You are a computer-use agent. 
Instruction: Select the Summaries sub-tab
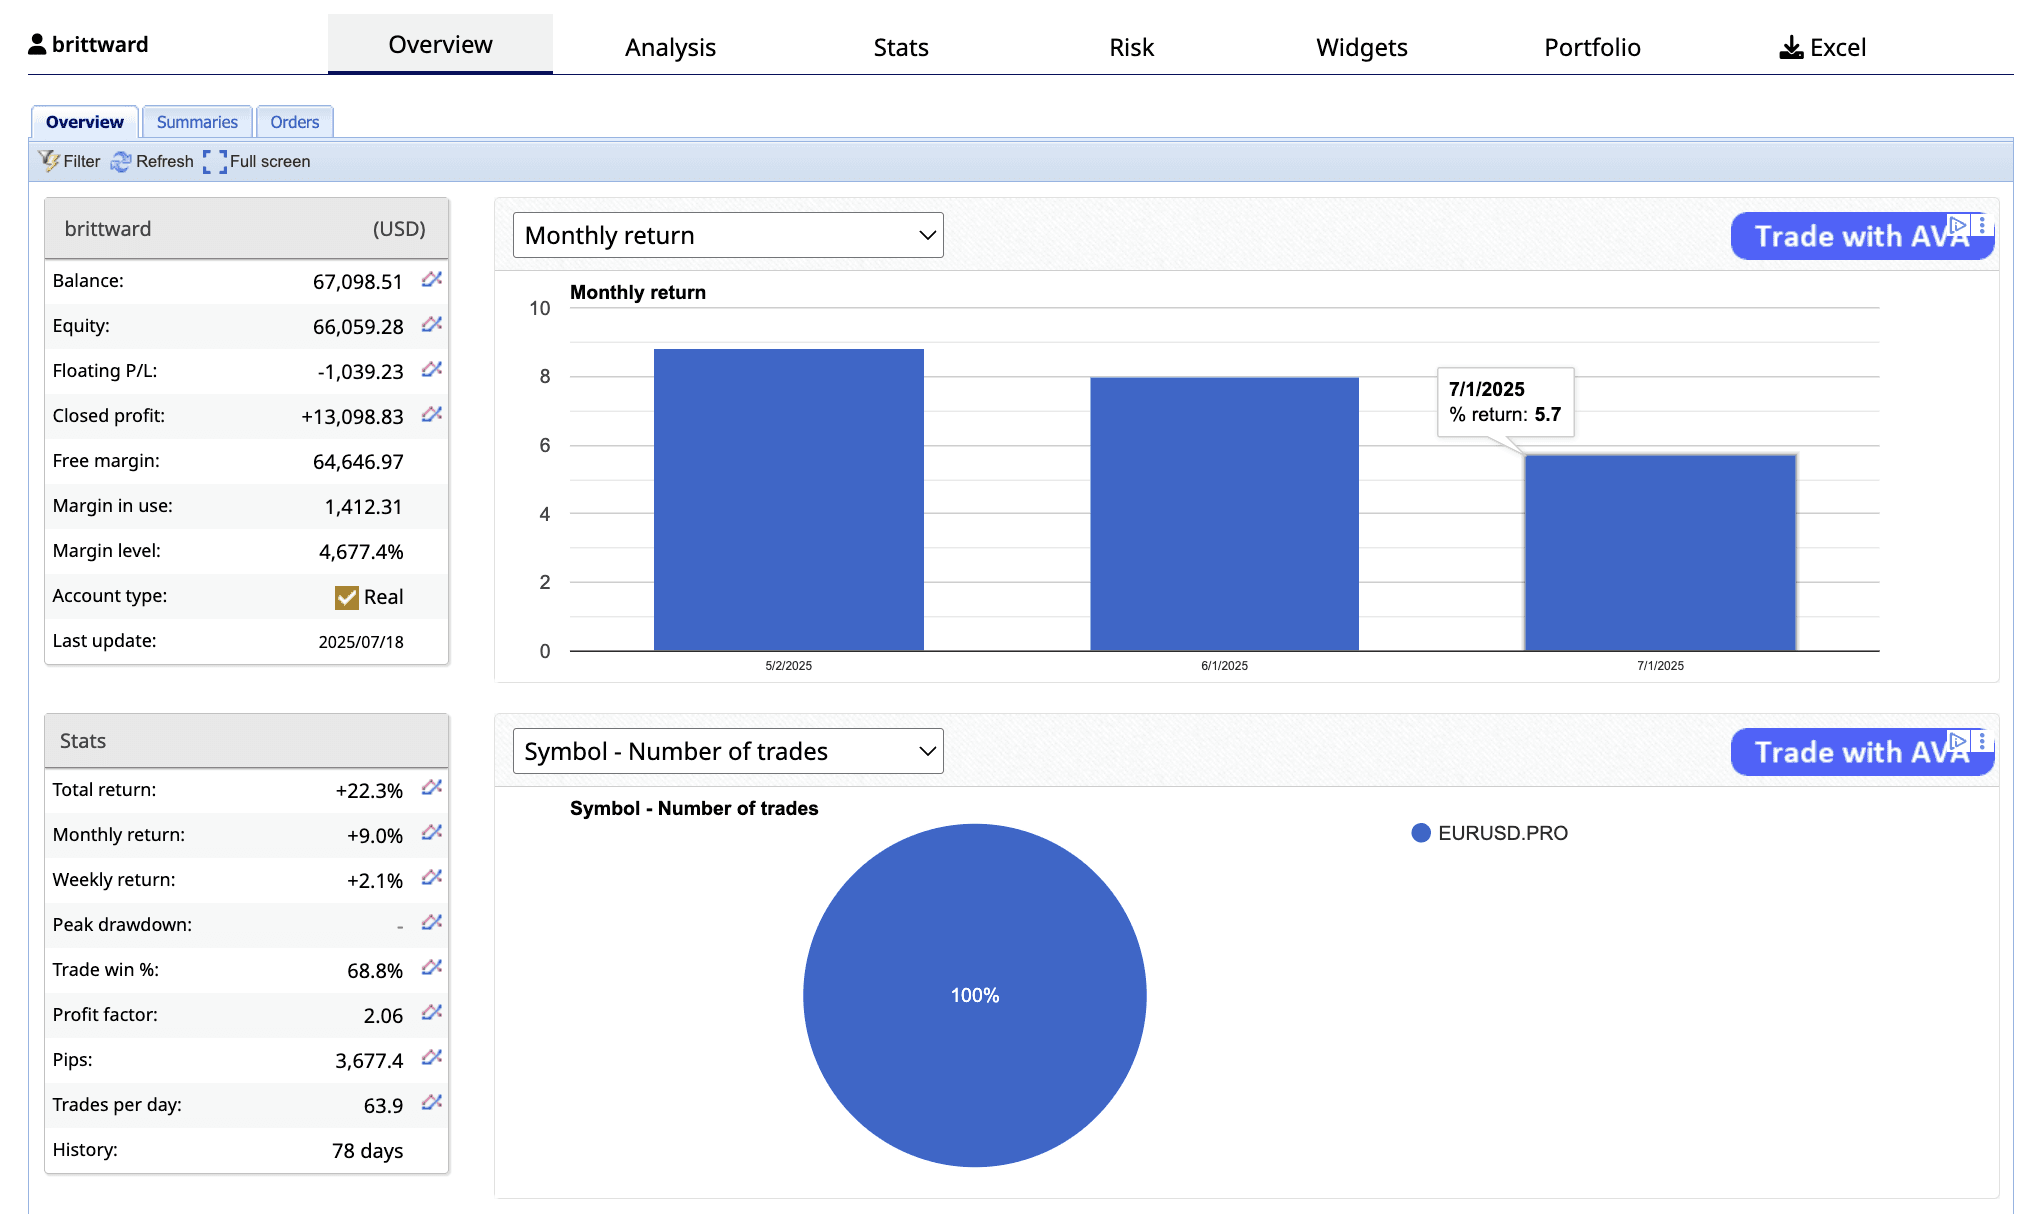click(x=197, y=122)
